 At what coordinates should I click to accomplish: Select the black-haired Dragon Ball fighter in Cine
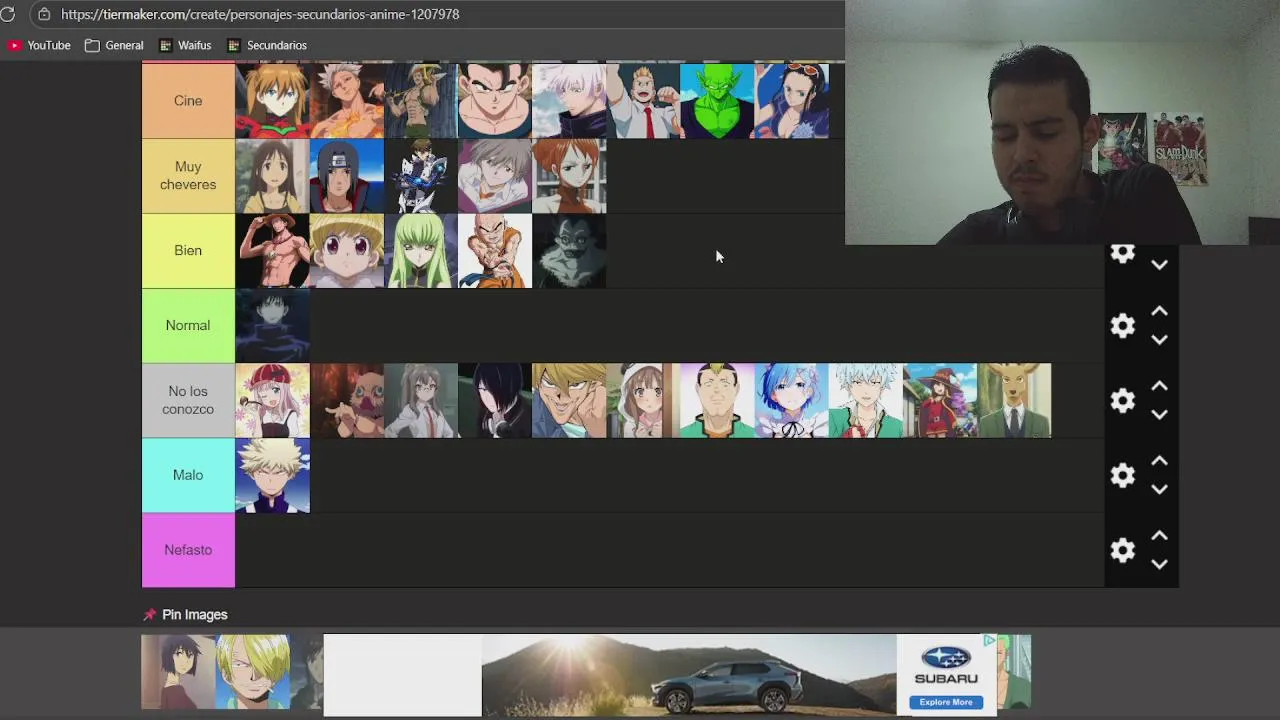[495, 101]
